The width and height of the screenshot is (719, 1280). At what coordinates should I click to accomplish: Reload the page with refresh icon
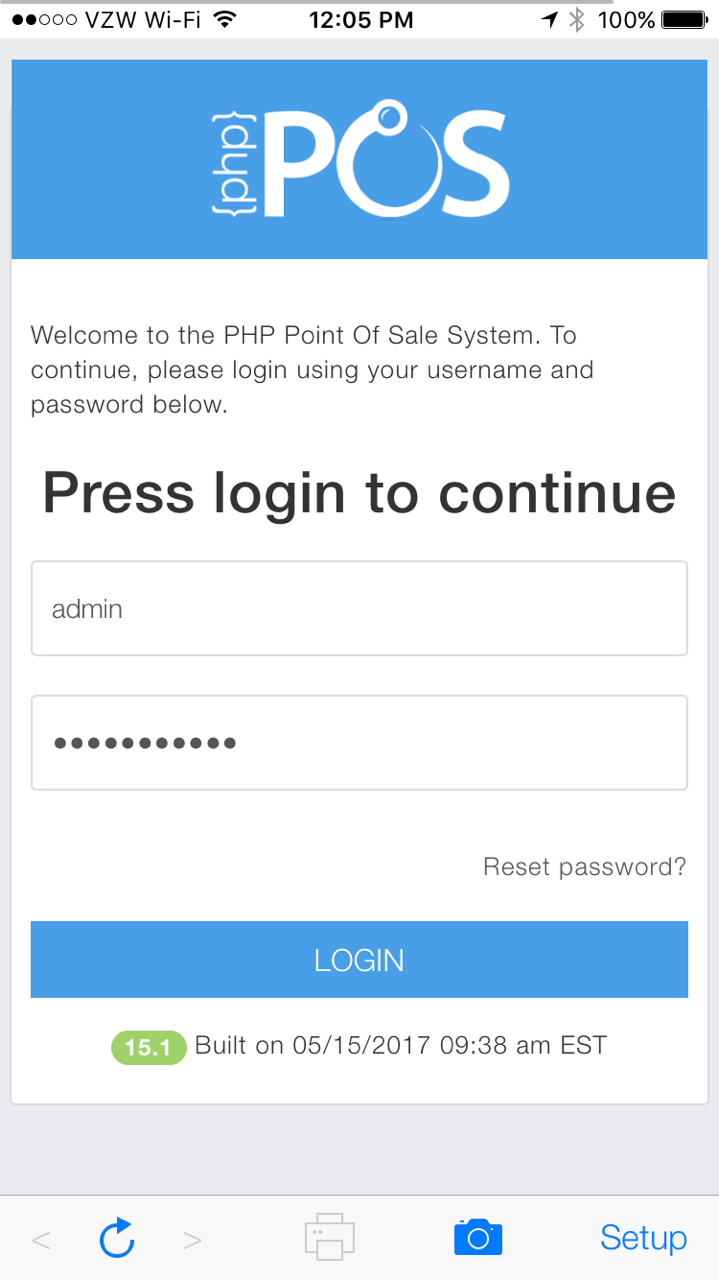(117, 1239)
